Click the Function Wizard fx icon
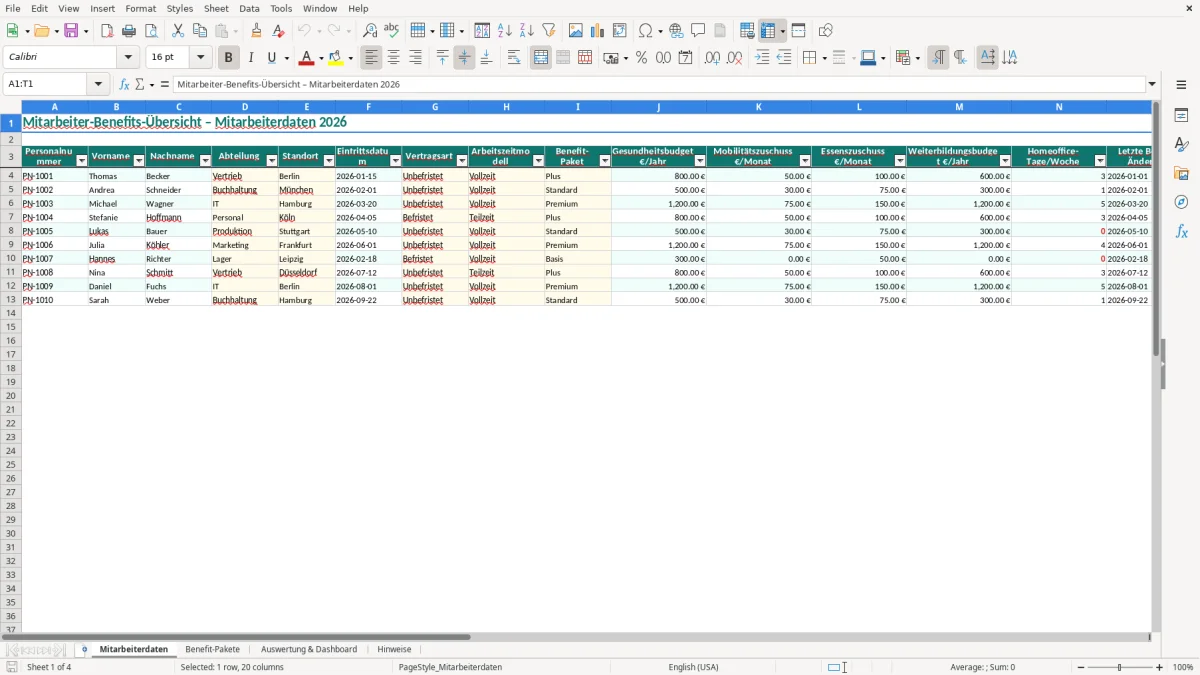Image resolution: width=1200 pixels, height=675 pixels. [x=124, y=85]
